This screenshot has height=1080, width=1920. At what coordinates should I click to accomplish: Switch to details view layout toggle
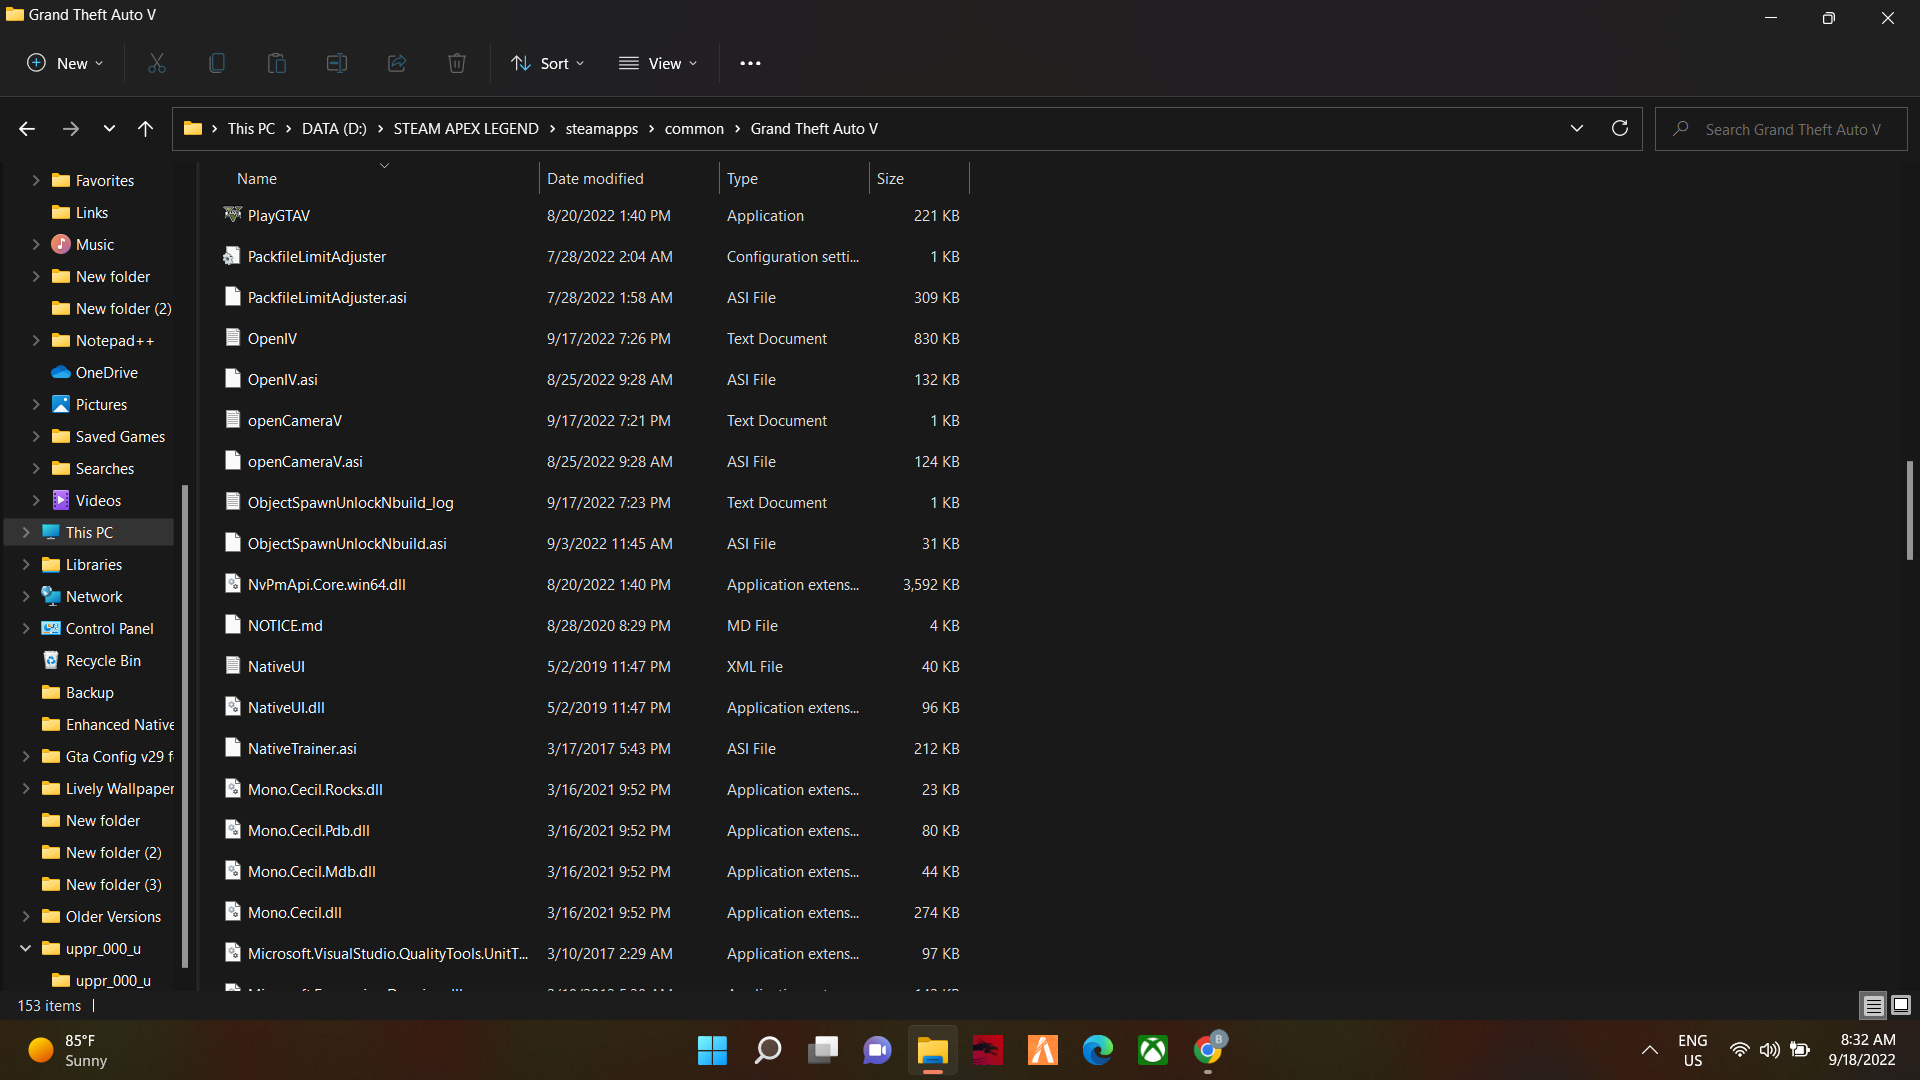pyautogui.click(x=1873, y=1005)
